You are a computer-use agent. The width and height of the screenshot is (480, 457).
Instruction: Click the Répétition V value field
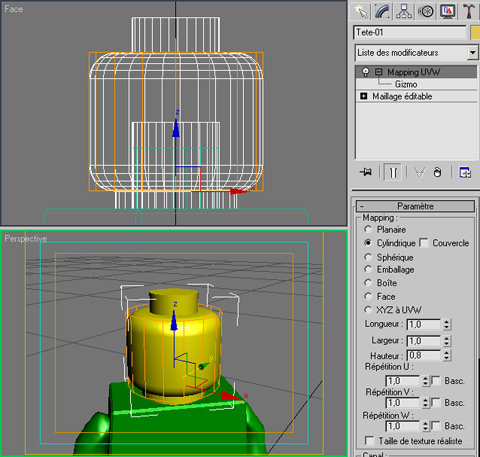coord(402,403)
